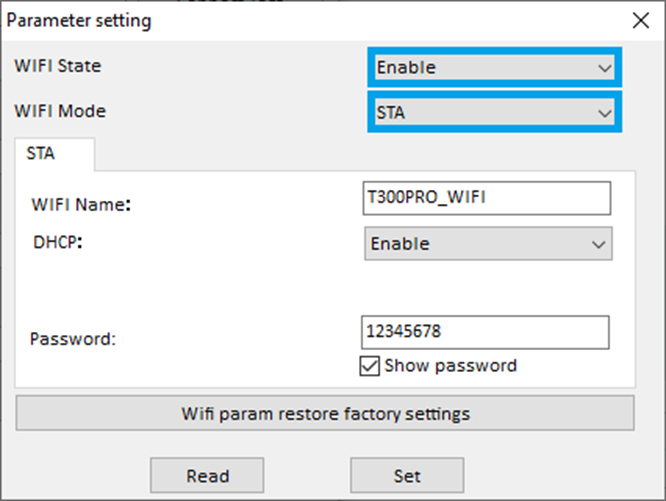Open the DHCP dropdown list

(x=488, y=244)
